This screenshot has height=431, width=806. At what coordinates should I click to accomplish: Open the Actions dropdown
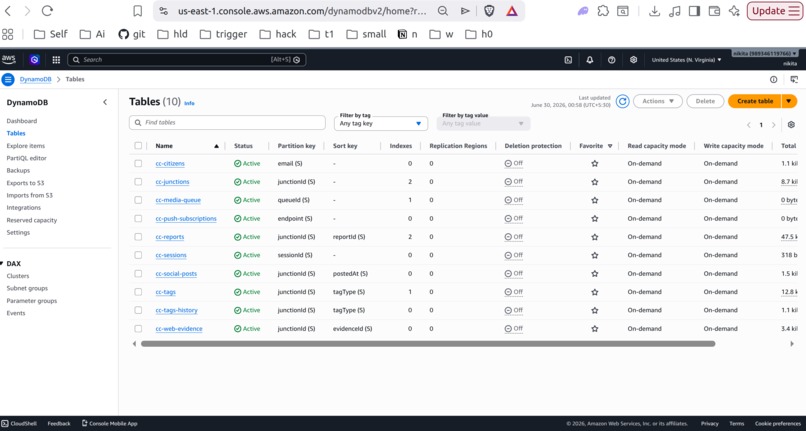[x=658, y=101]
